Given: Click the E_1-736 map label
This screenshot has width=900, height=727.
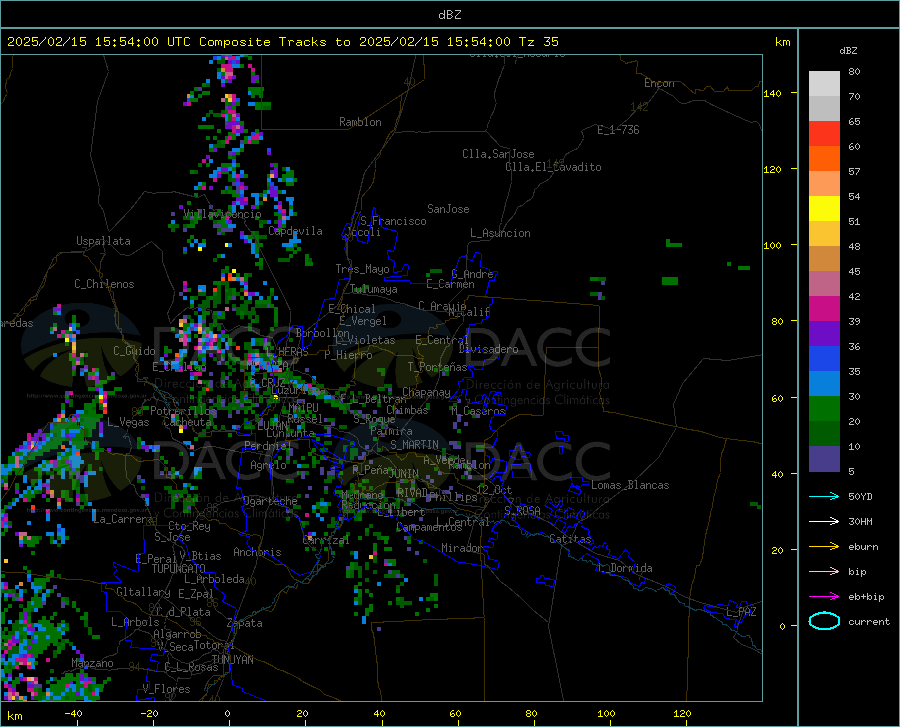Looking at the screenshot, I should click(x=618, y=130).
